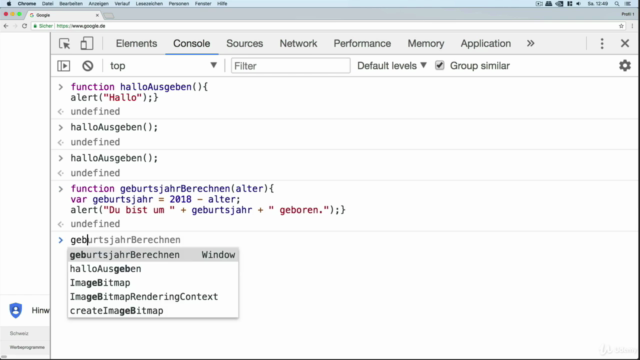Close DevTools with the X icon
This screenshot has width=640, height=360.
[x=624, y=43]
